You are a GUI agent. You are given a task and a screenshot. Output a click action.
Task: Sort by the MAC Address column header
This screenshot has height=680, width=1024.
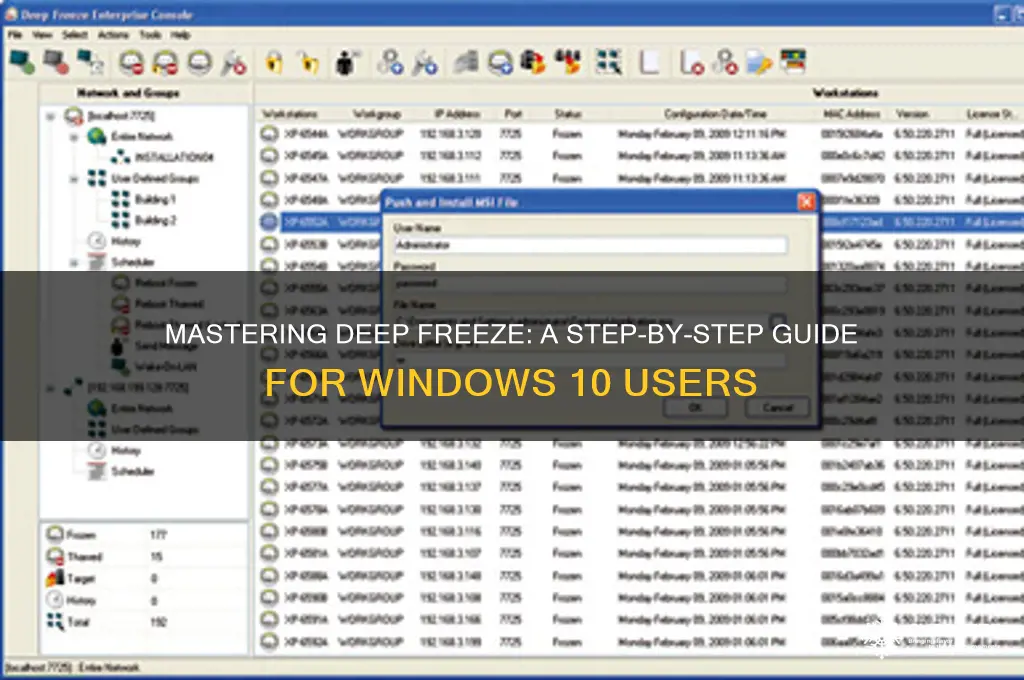(851, 114)
